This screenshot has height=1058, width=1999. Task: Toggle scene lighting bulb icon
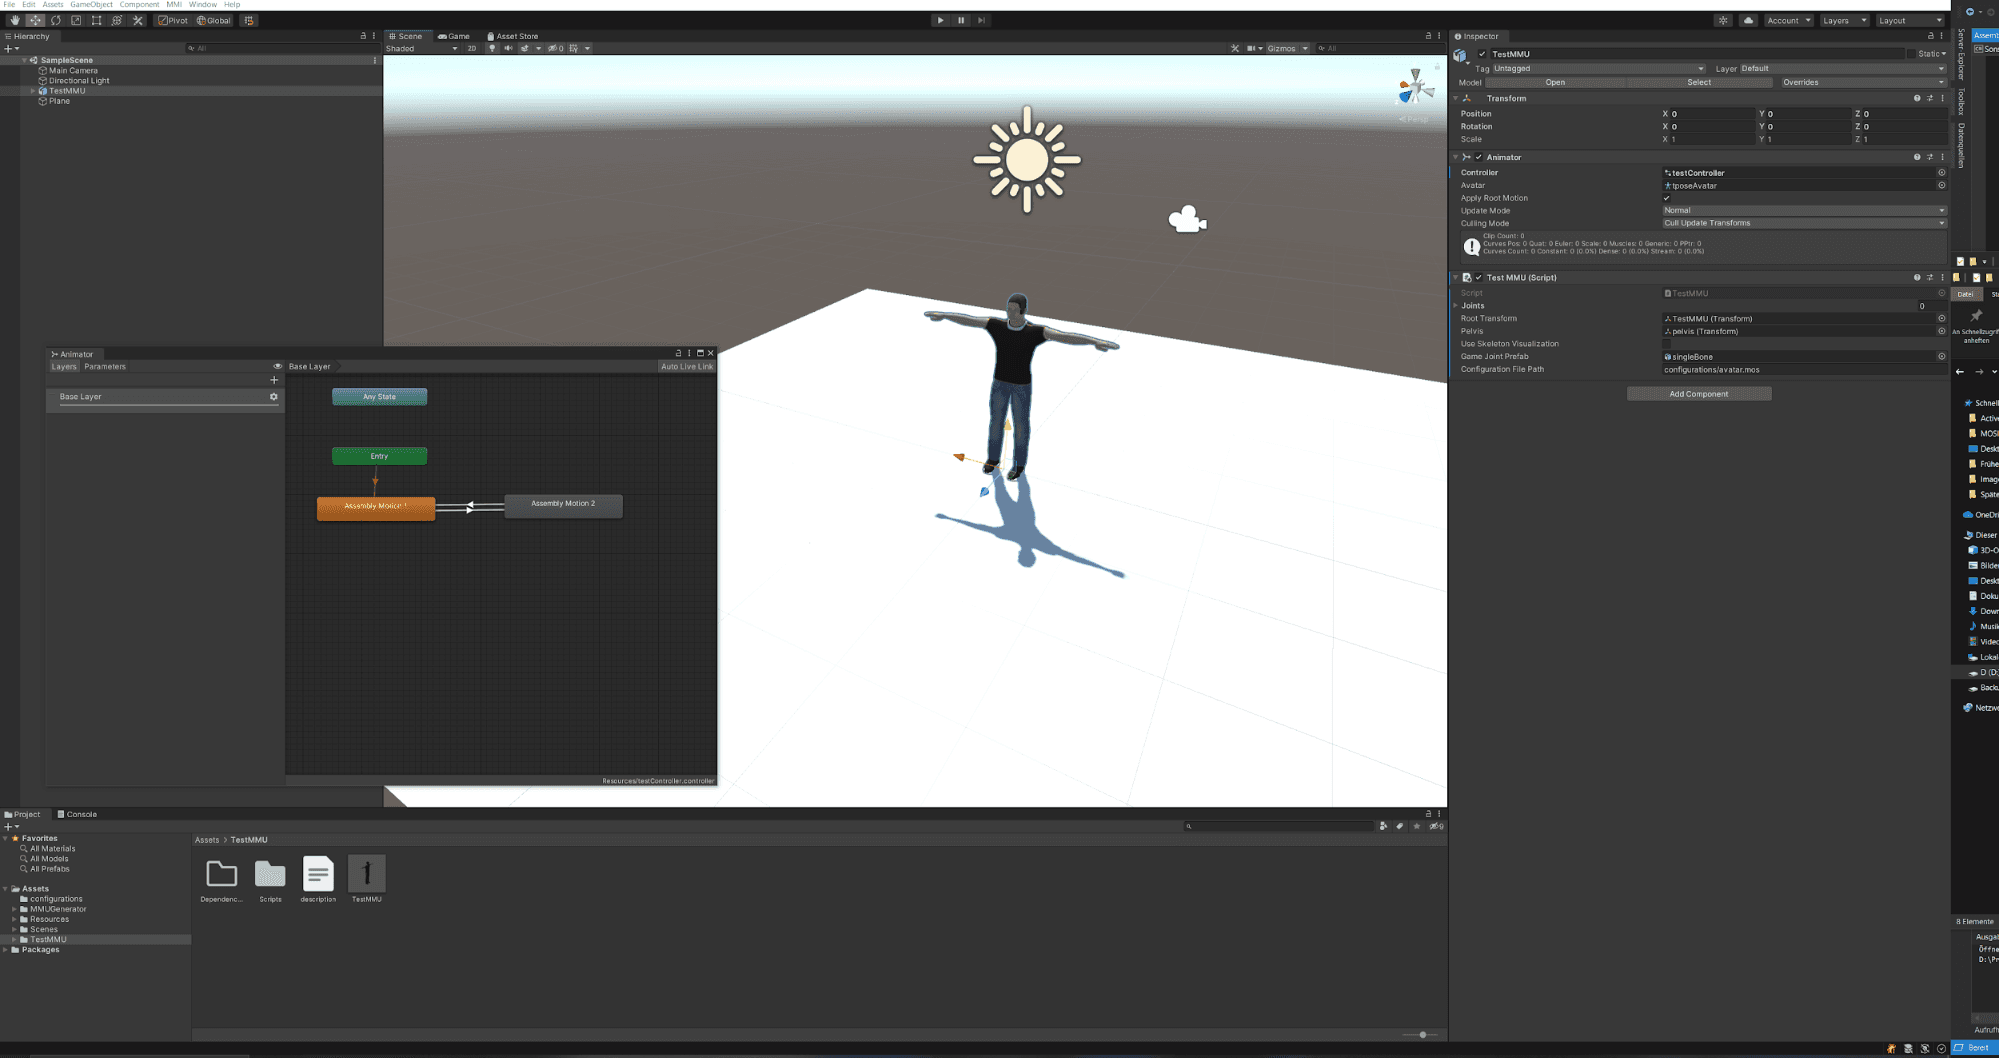tap(492, 48)
